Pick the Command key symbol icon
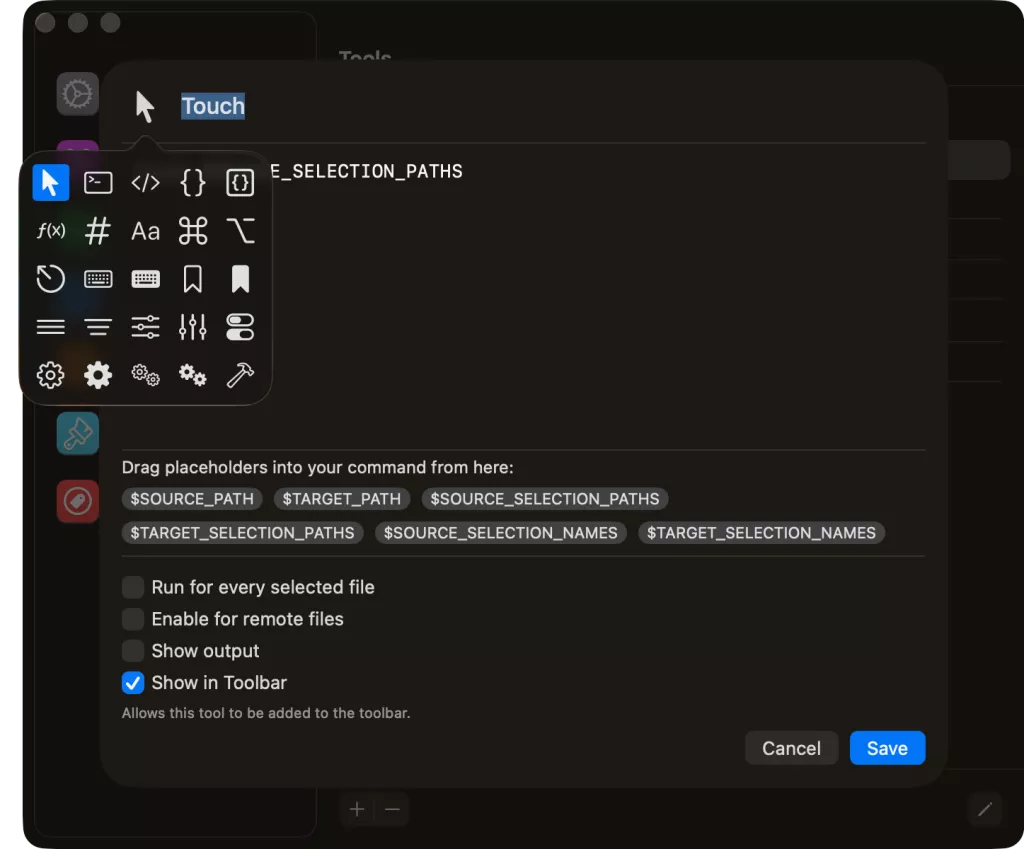The width and height of the screenshot is (1024, 849). click(x=193, y=231)
